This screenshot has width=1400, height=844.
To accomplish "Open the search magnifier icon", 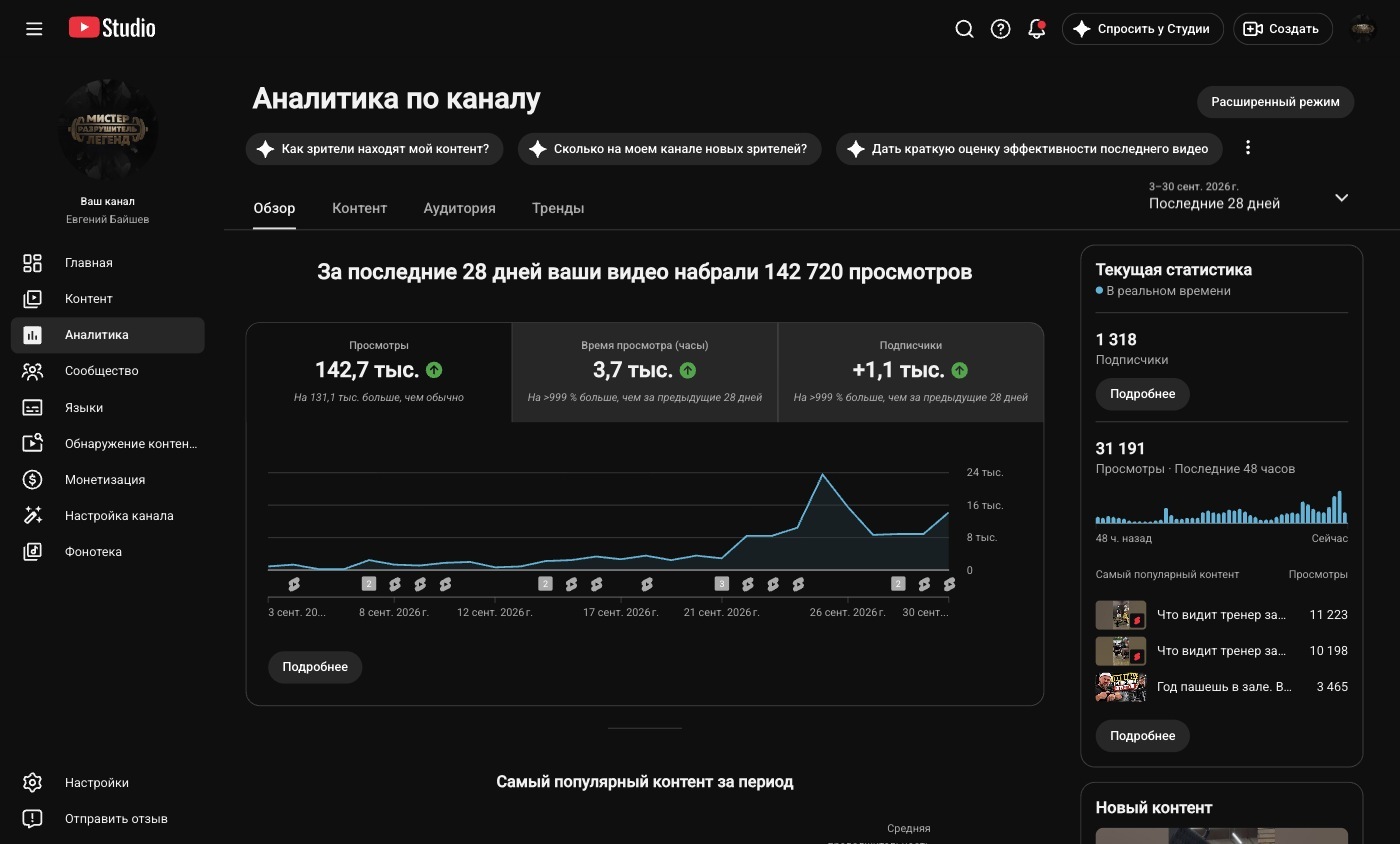I will pyautogui.click(x=964, y=29).
